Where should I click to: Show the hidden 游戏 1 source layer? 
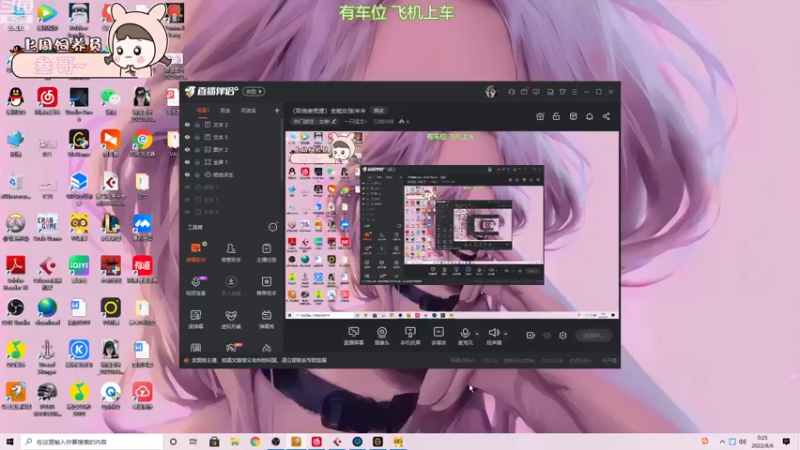pyautogui.click(x=187, y=187)
